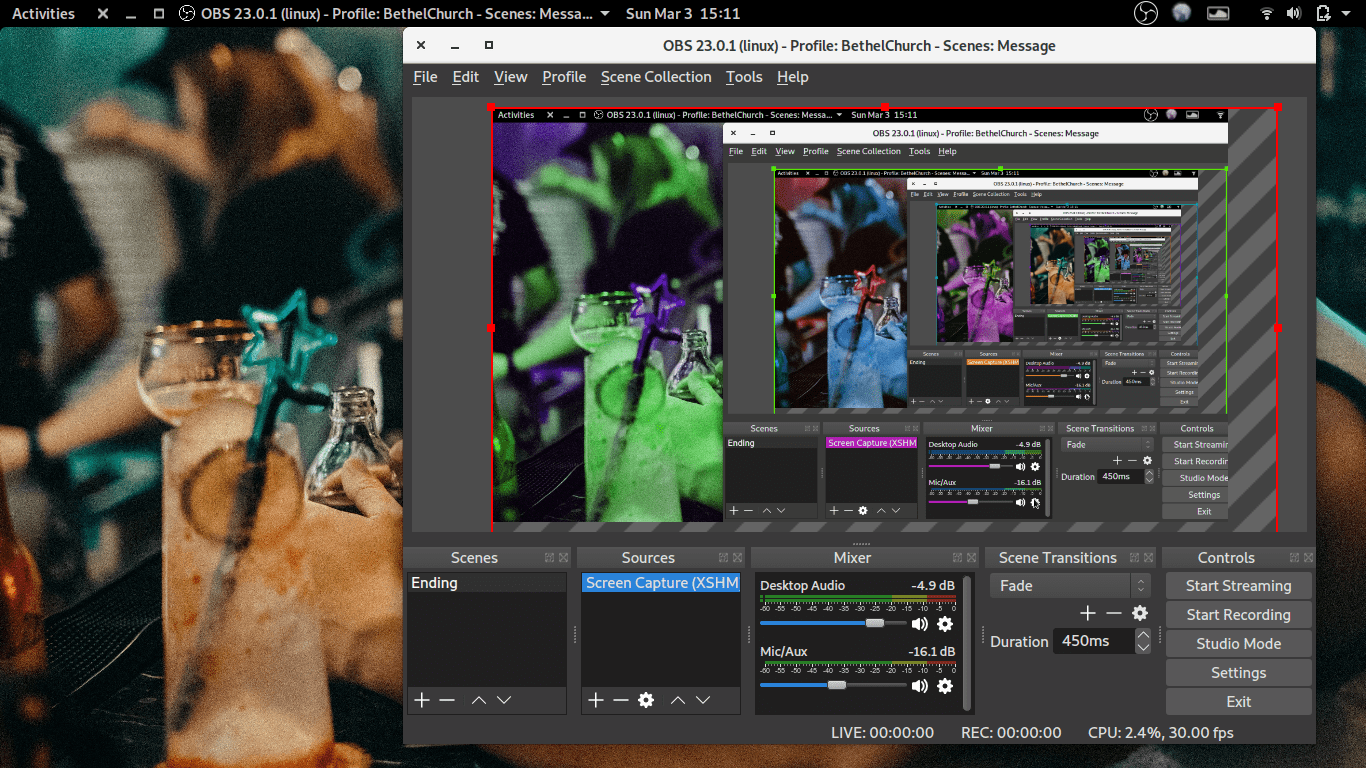The height and width of the screenshot is (768, 1366).
Task: Click the Start Streaming button
Action: click(x=1238, y=585)
